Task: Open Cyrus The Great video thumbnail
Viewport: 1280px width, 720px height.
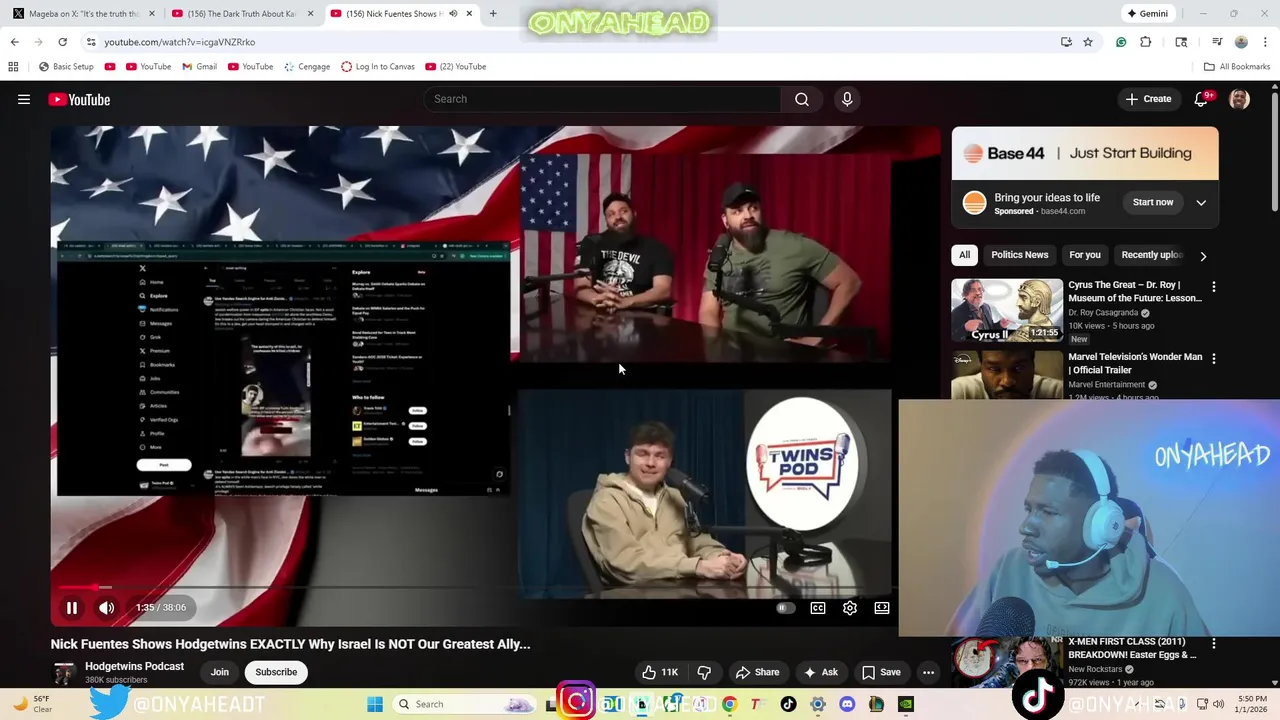Action: pyautogui.click(x=1007, y=310)
